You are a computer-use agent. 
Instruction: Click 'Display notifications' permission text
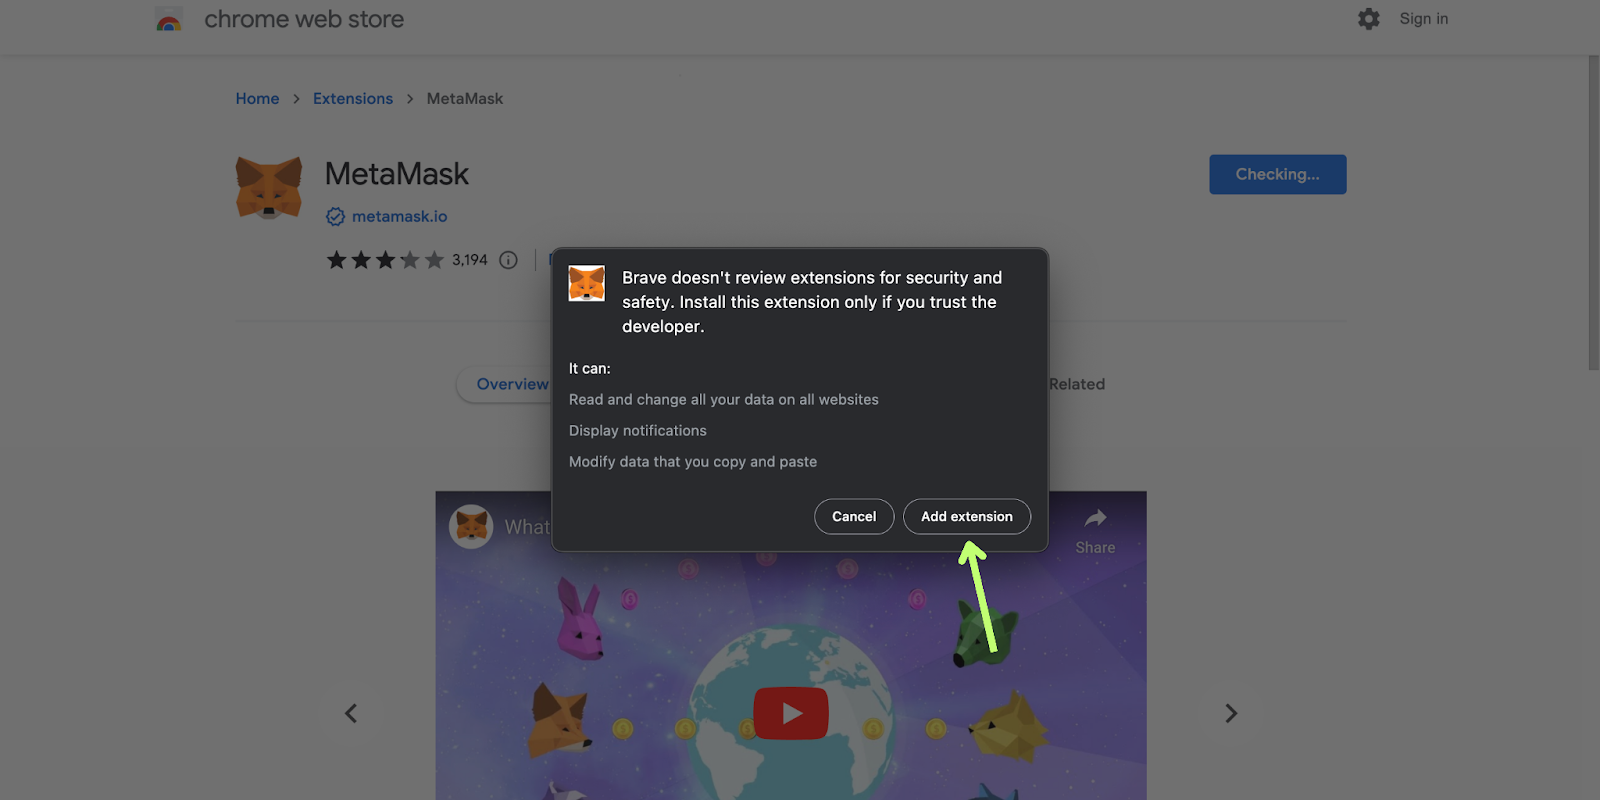[x=637, y=430]
